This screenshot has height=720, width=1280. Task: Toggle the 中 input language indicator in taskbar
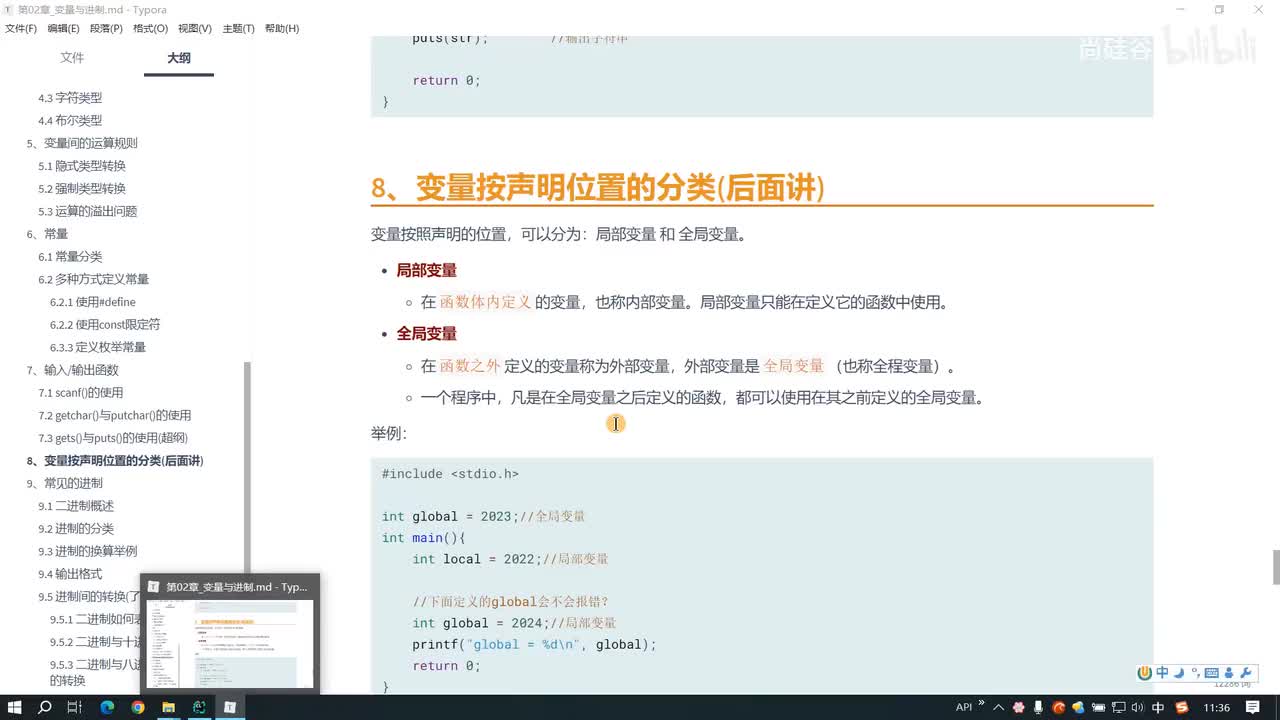1158,707
